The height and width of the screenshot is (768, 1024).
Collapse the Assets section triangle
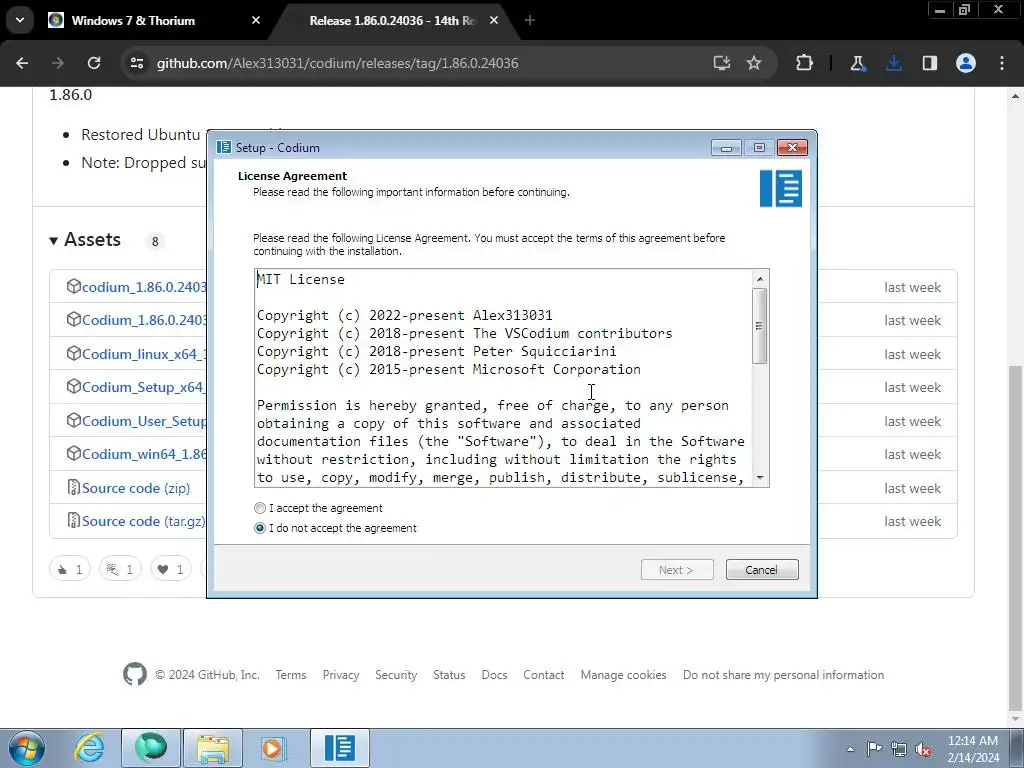click(54, 241)
